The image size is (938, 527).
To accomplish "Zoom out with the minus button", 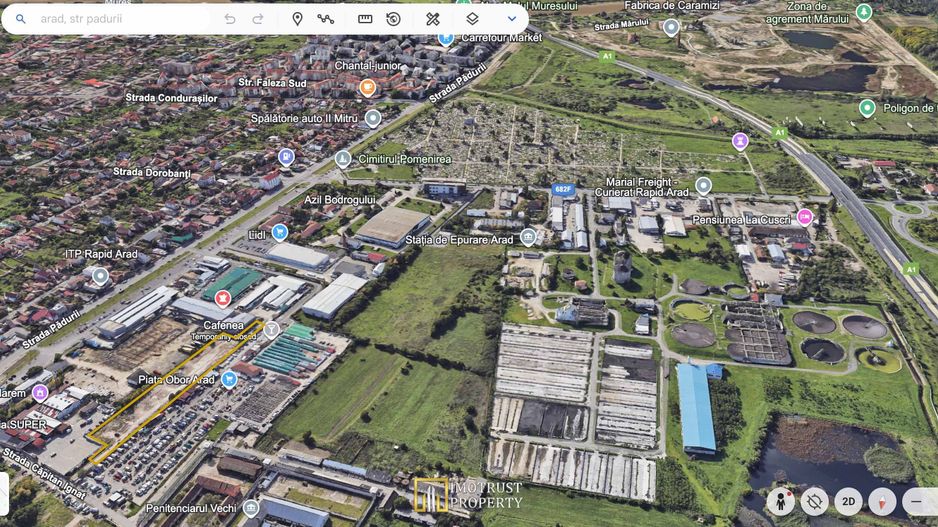I will (x=916, y=501).
